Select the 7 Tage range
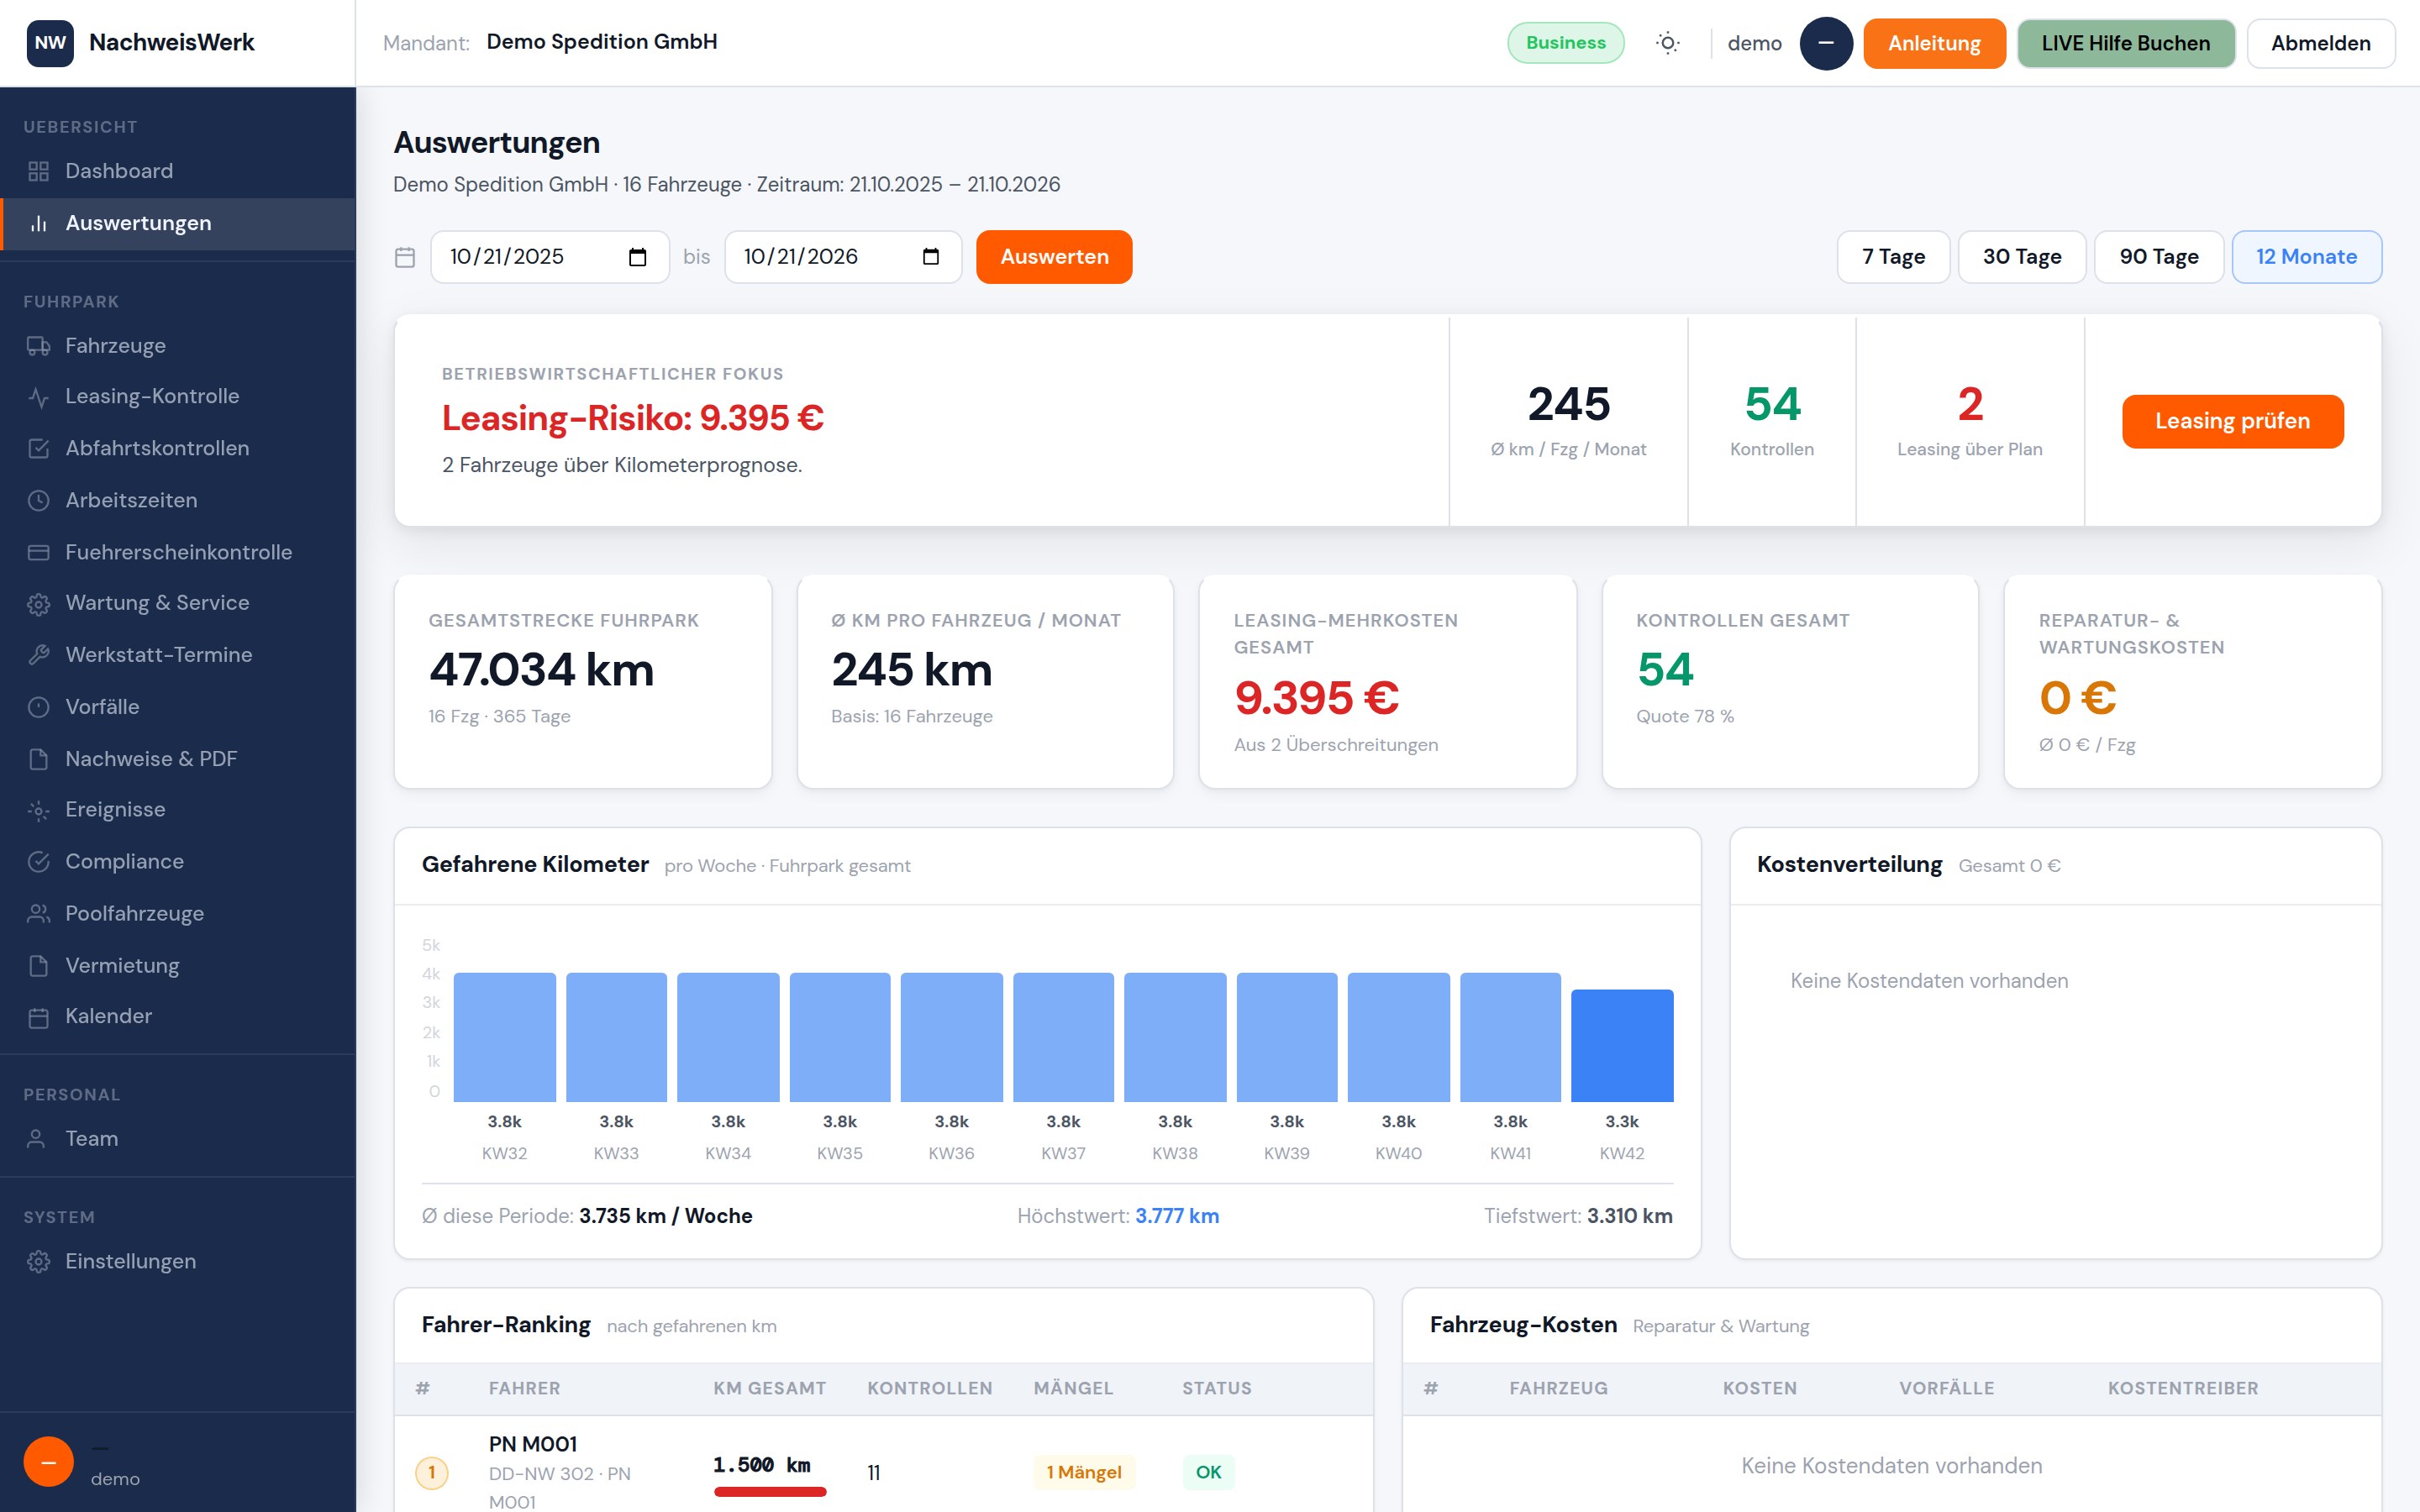Image resolution: width=2420 pixels, height=1512 pixels. pos(1893,257)
